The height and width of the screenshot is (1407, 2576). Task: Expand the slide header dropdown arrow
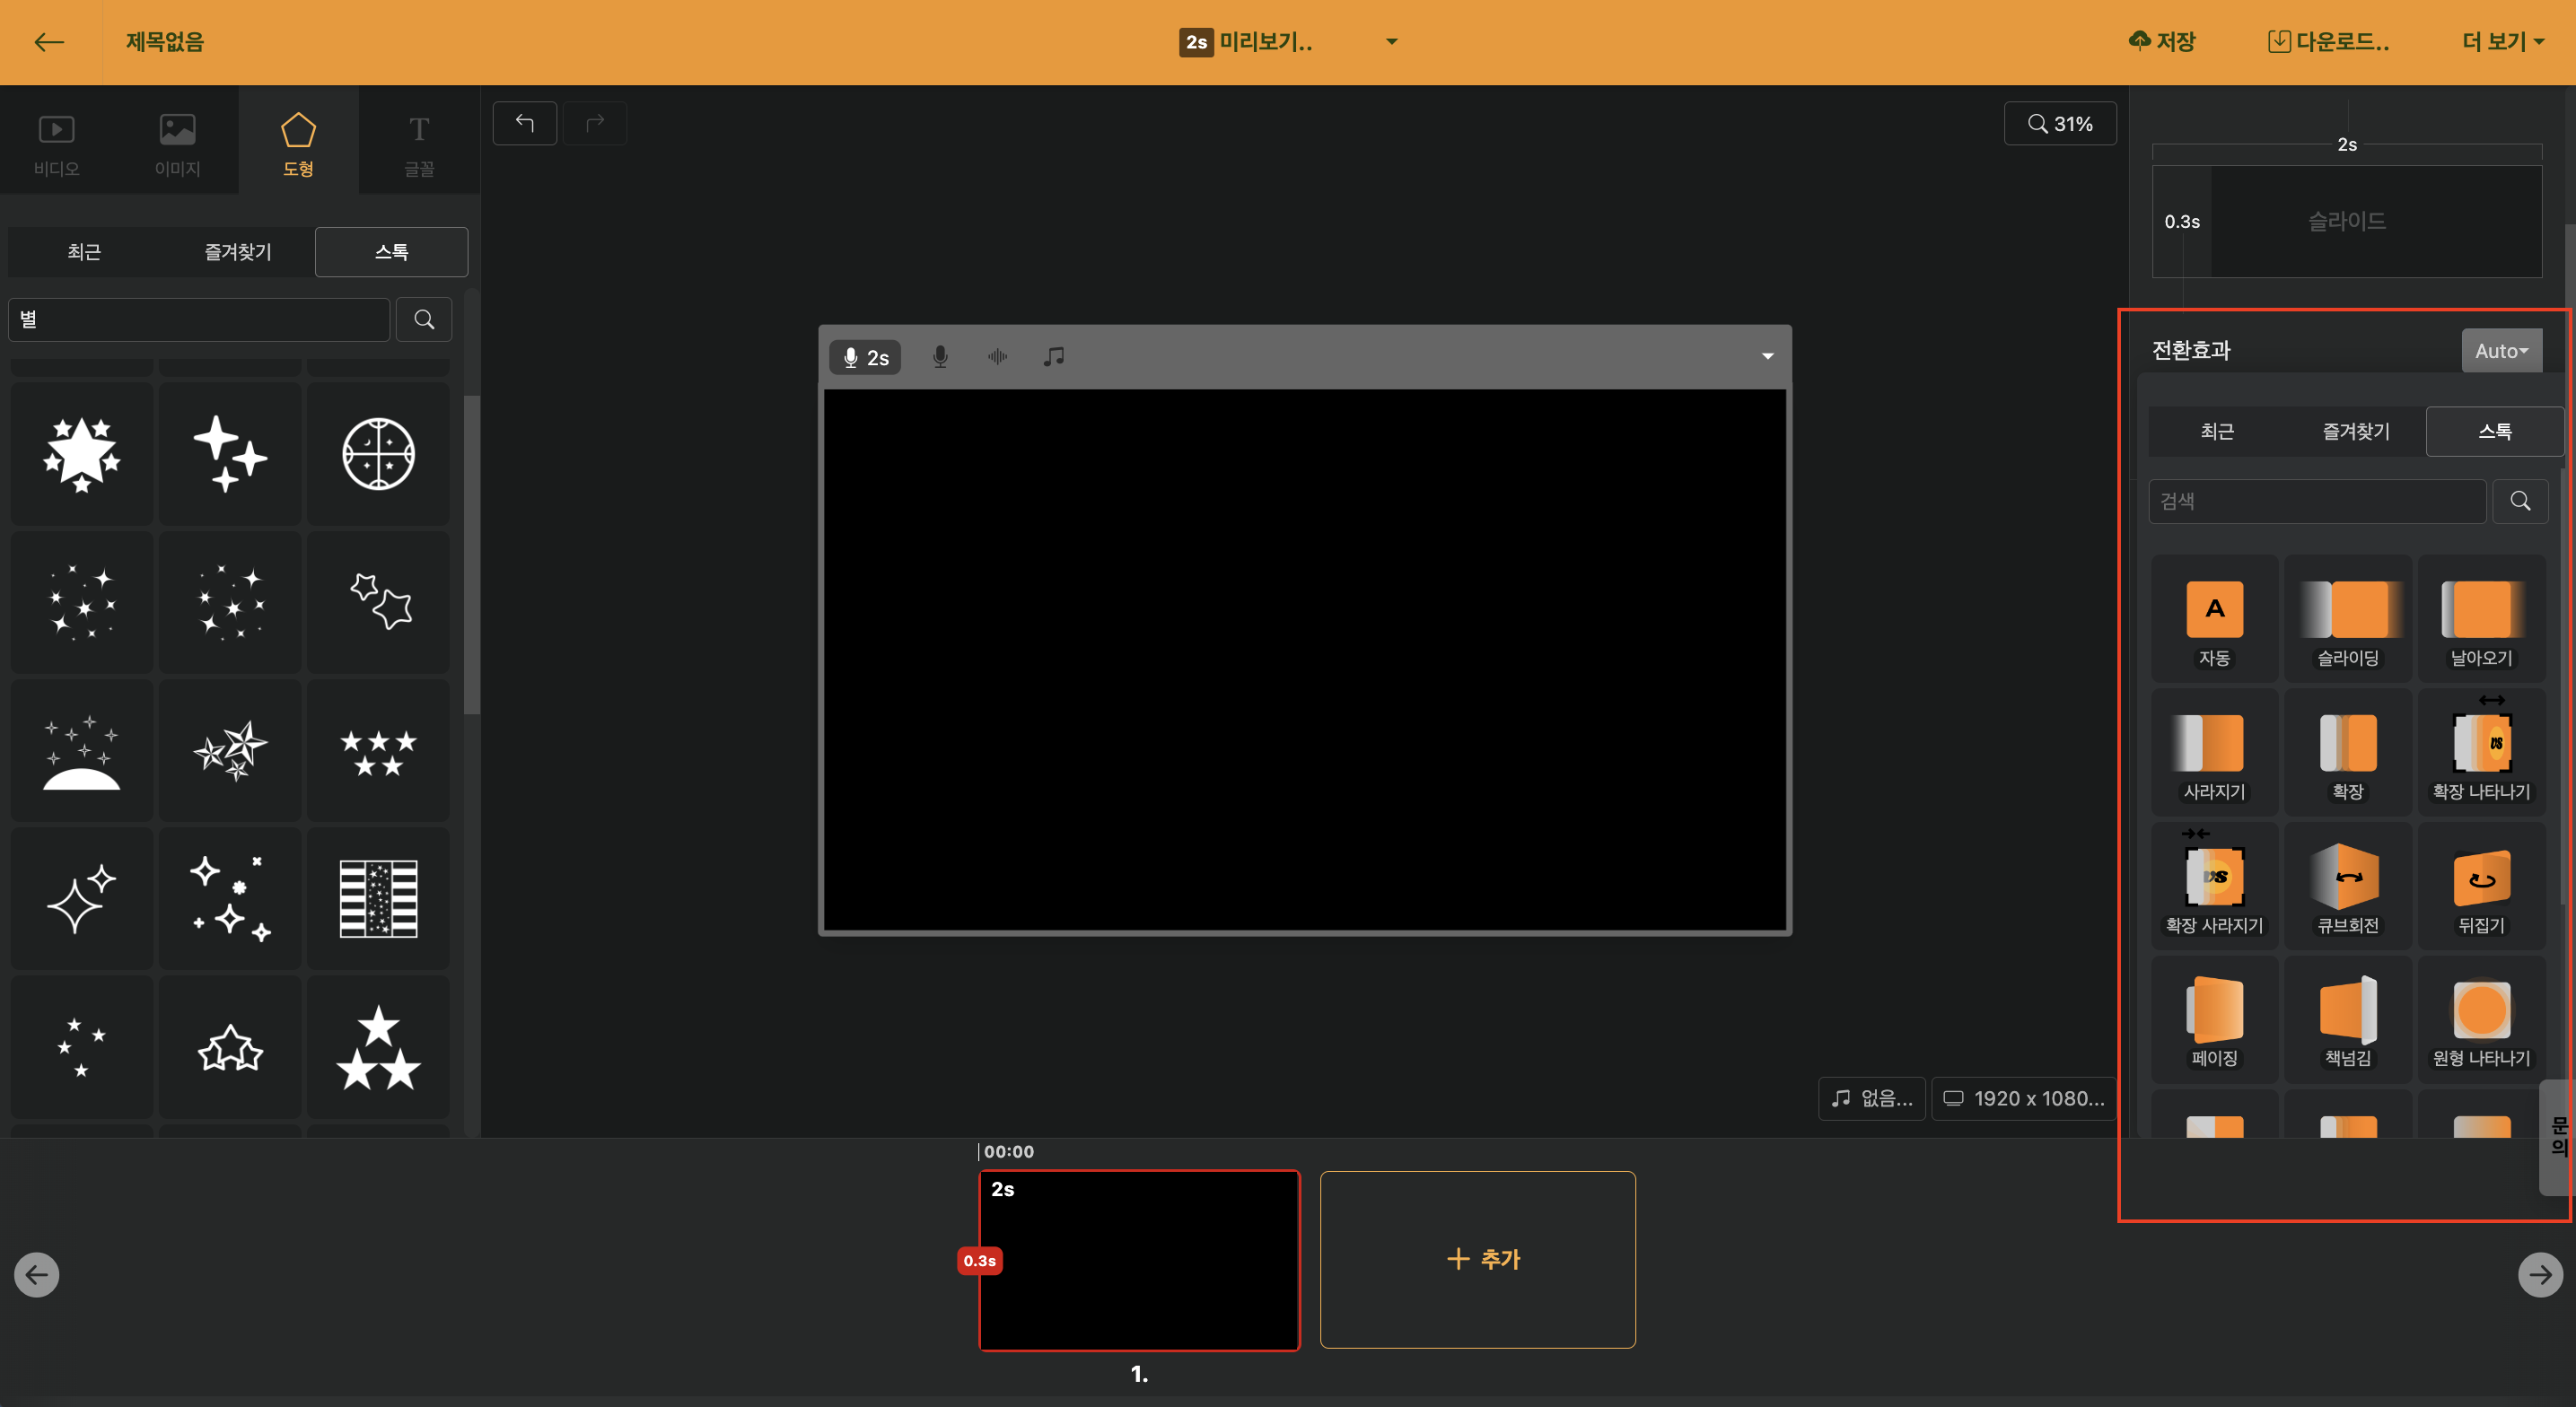pos(1767,357)
